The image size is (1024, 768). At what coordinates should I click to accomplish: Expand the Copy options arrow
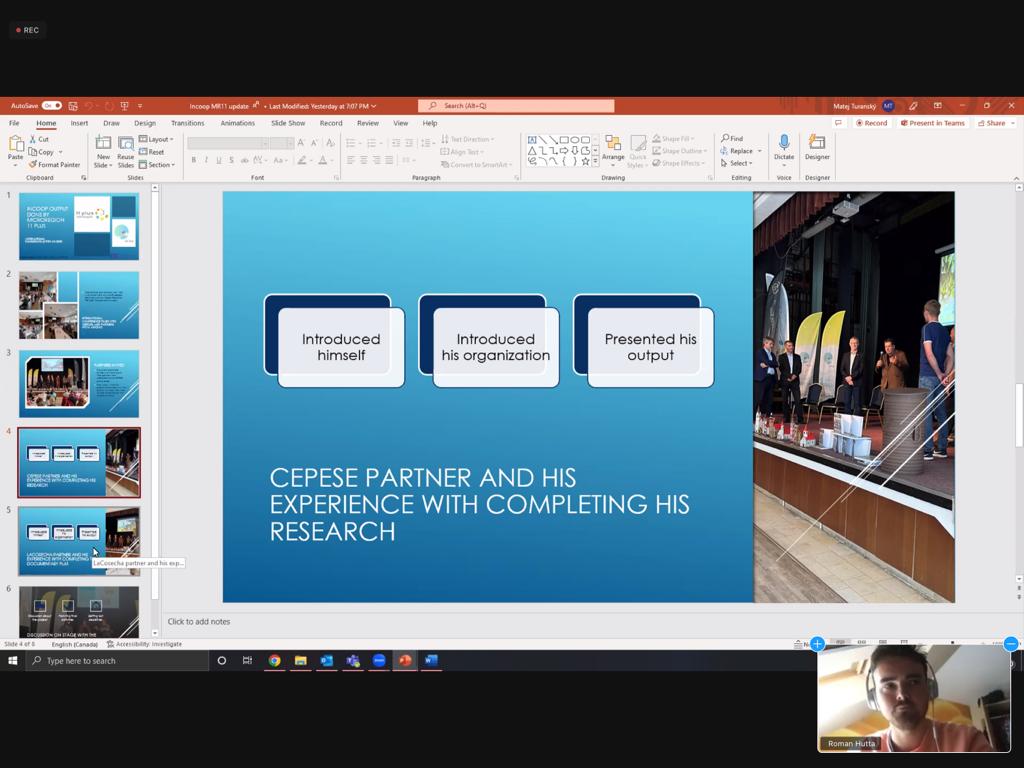pos(61,152)
